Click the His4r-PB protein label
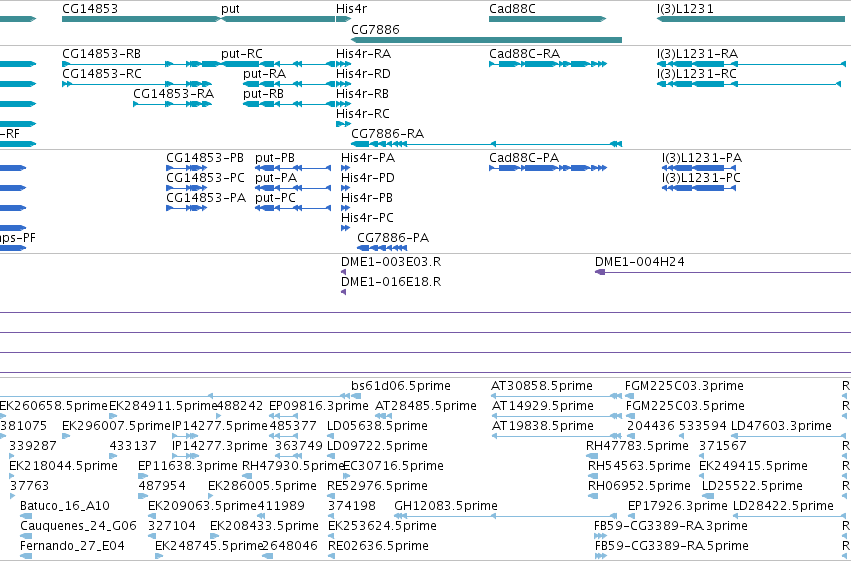 (367, 198)
